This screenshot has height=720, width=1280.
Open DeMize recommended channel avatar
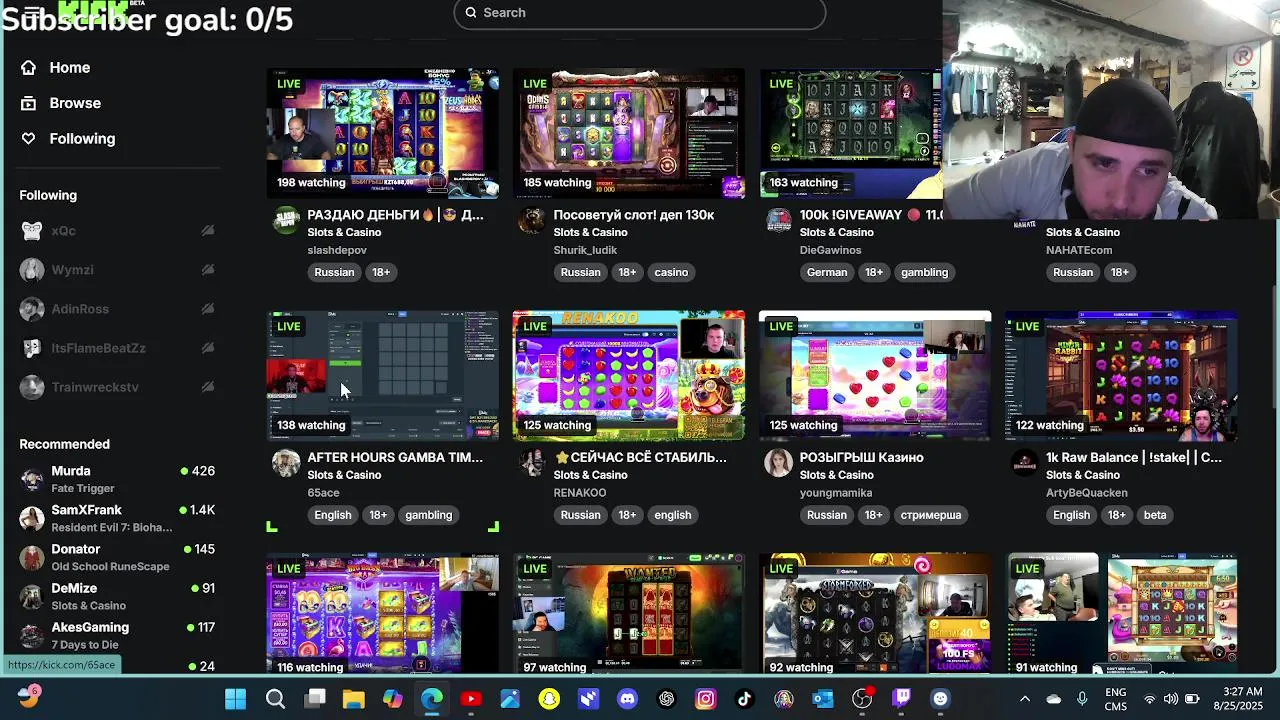(32, 596)
